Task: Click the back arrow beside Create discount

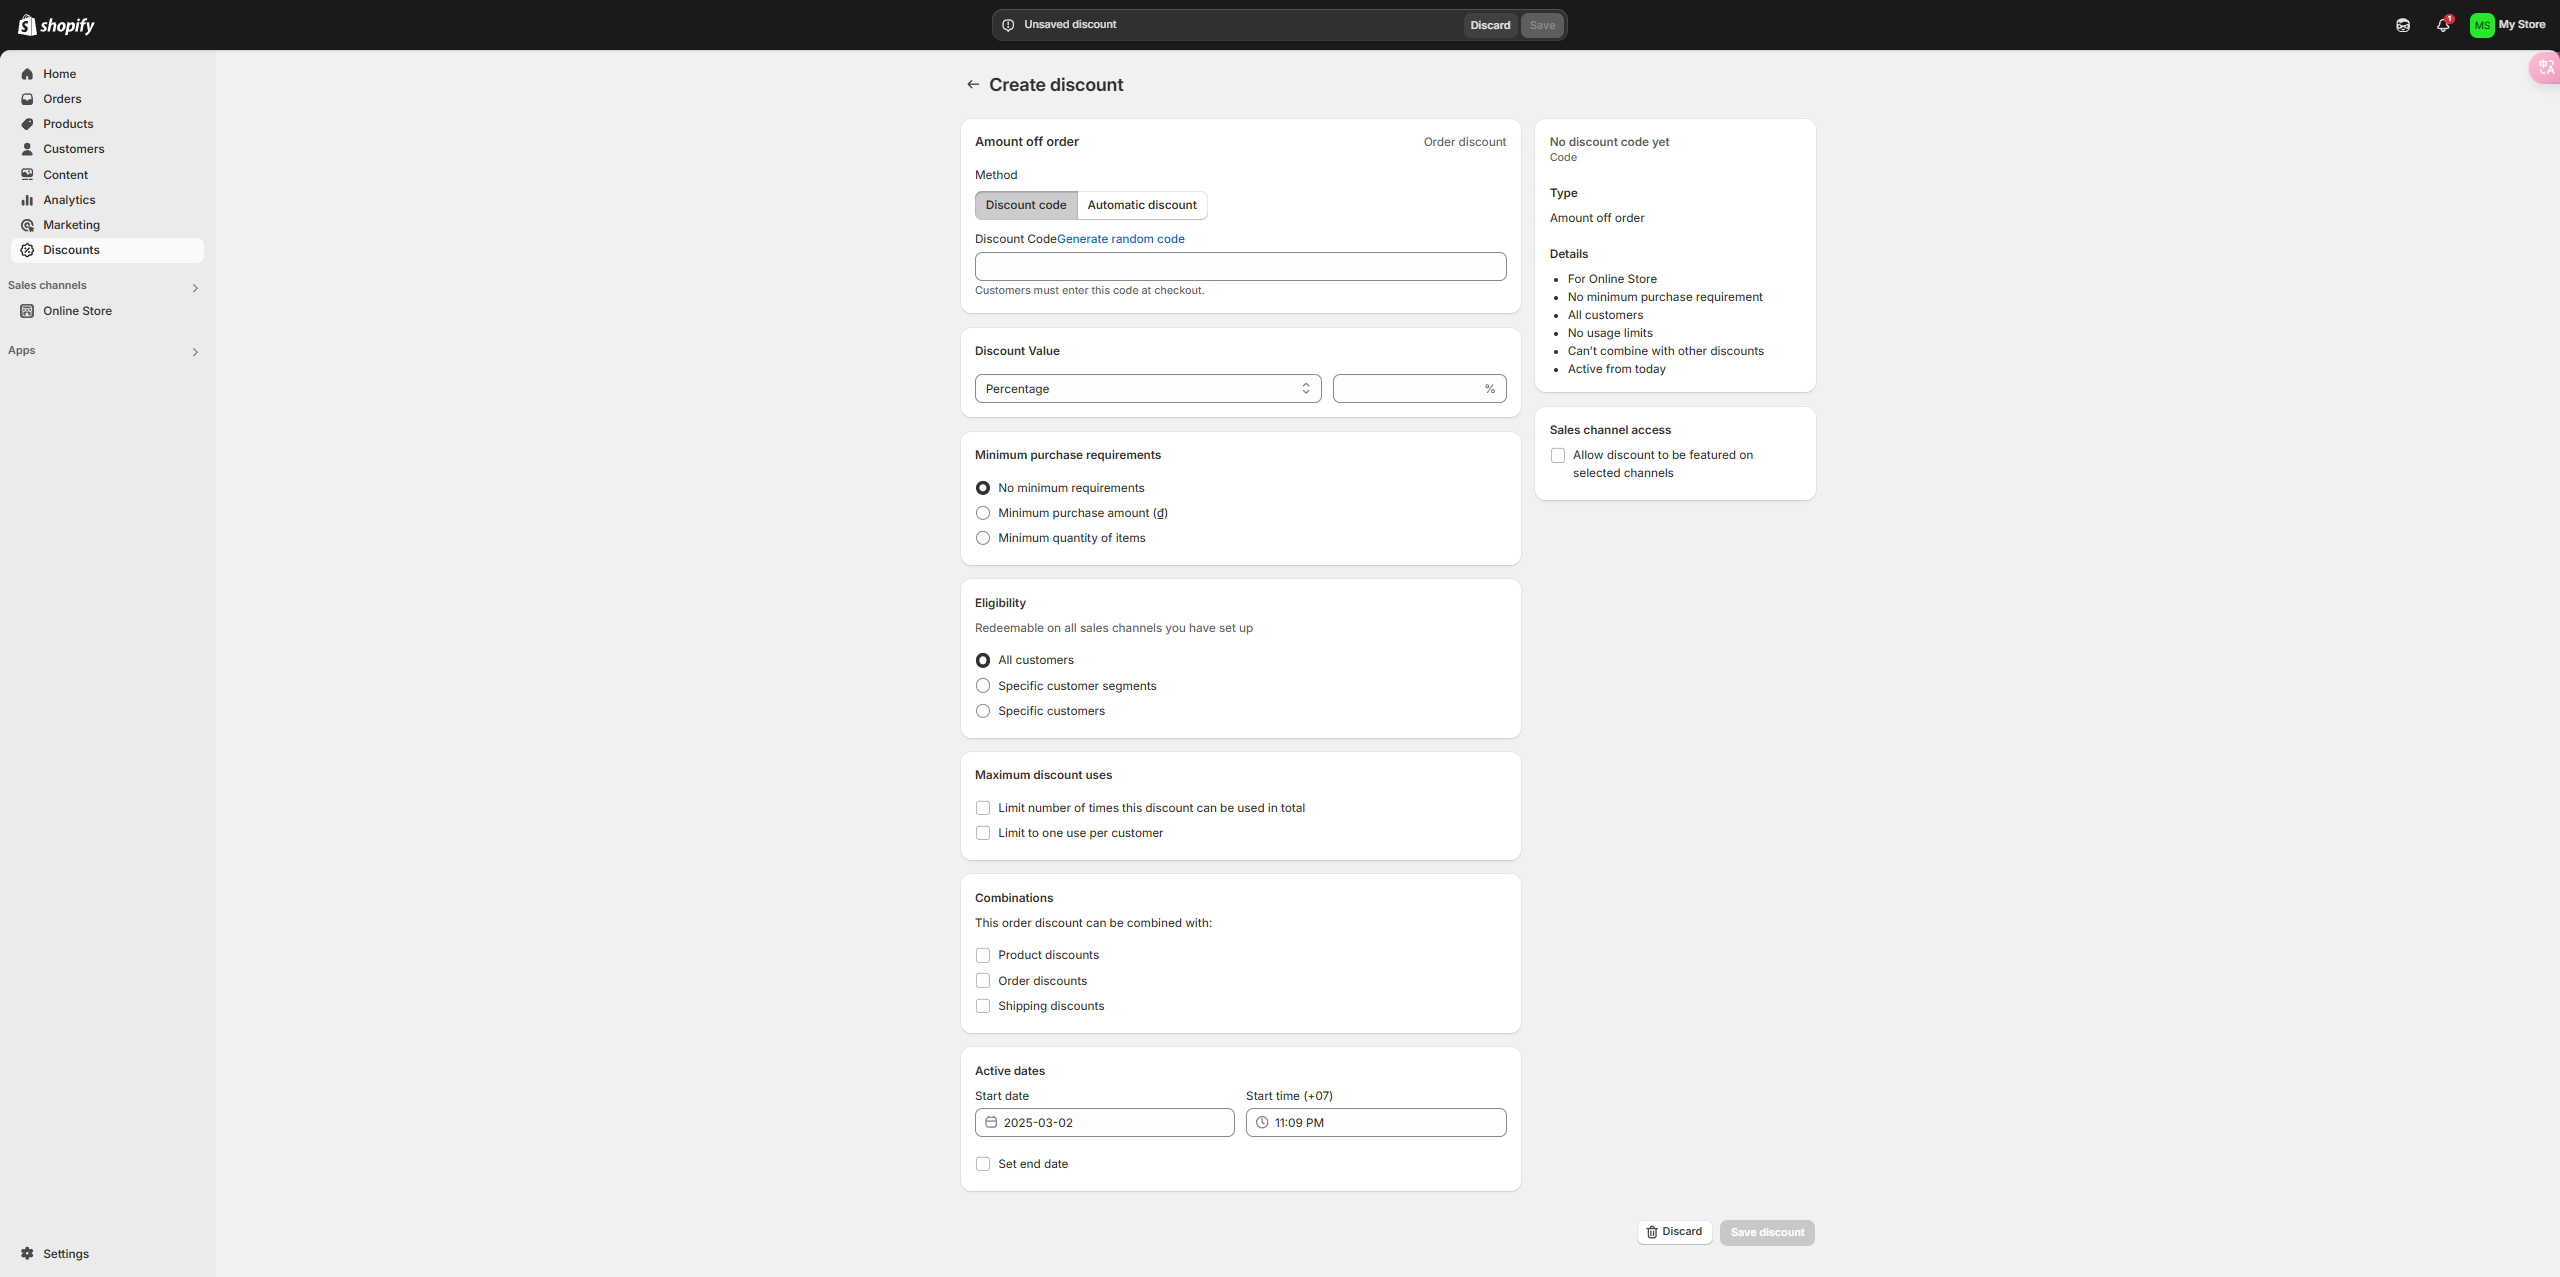Action: tap(973, 85)
